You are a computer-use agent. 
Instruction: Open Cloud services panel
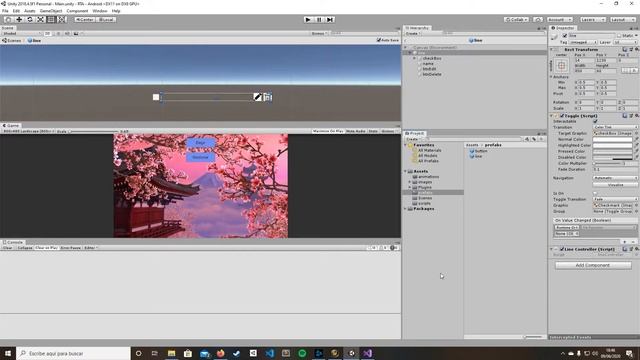pos(538,20)
